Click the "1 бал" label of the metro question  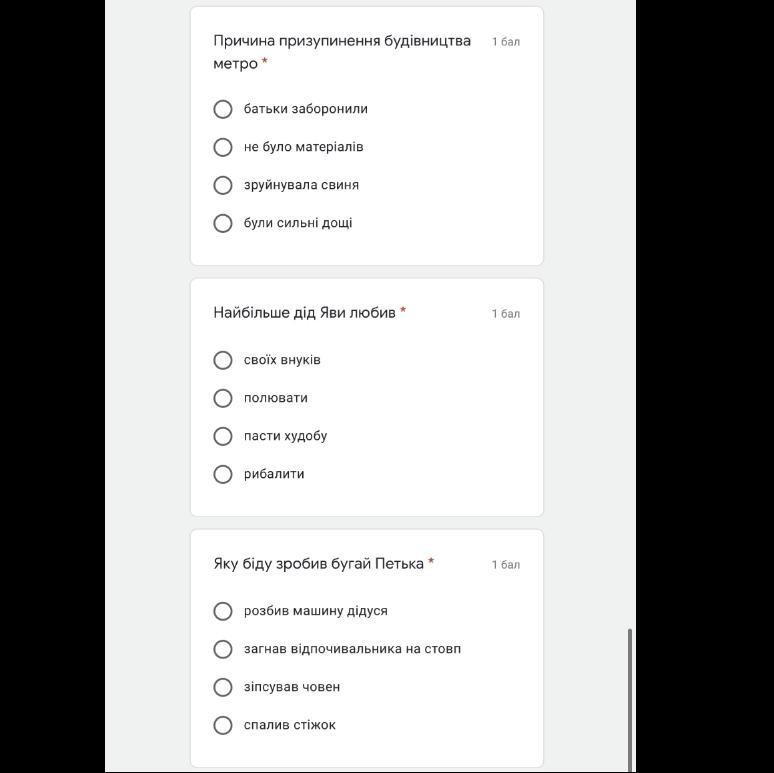point(505,42)
